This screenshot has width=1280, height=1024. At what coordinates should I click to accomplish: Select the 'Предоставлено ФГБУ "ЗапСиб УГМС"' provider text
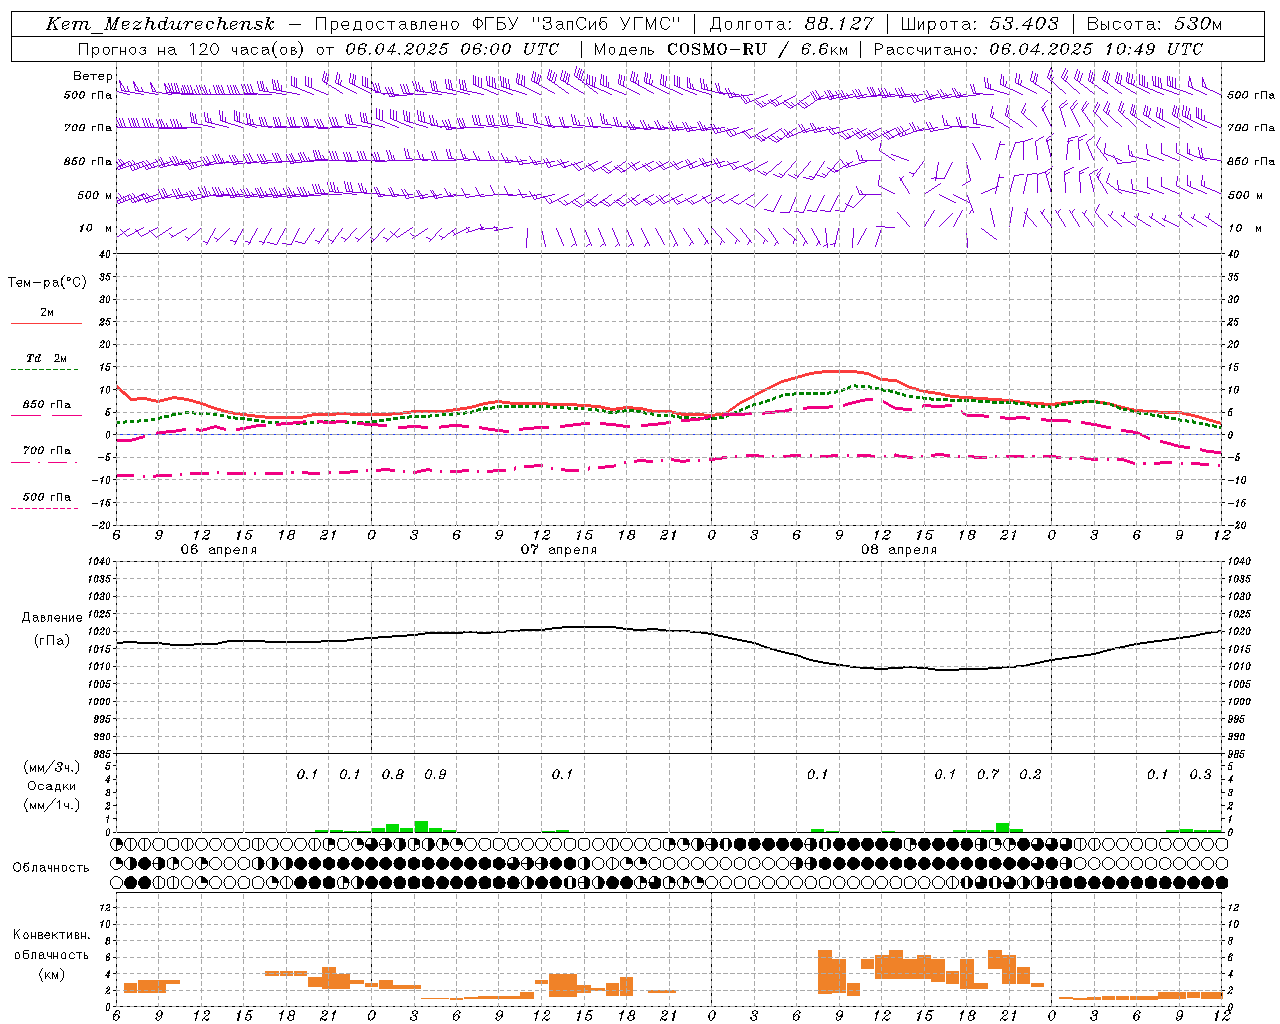tap(497, 24)
